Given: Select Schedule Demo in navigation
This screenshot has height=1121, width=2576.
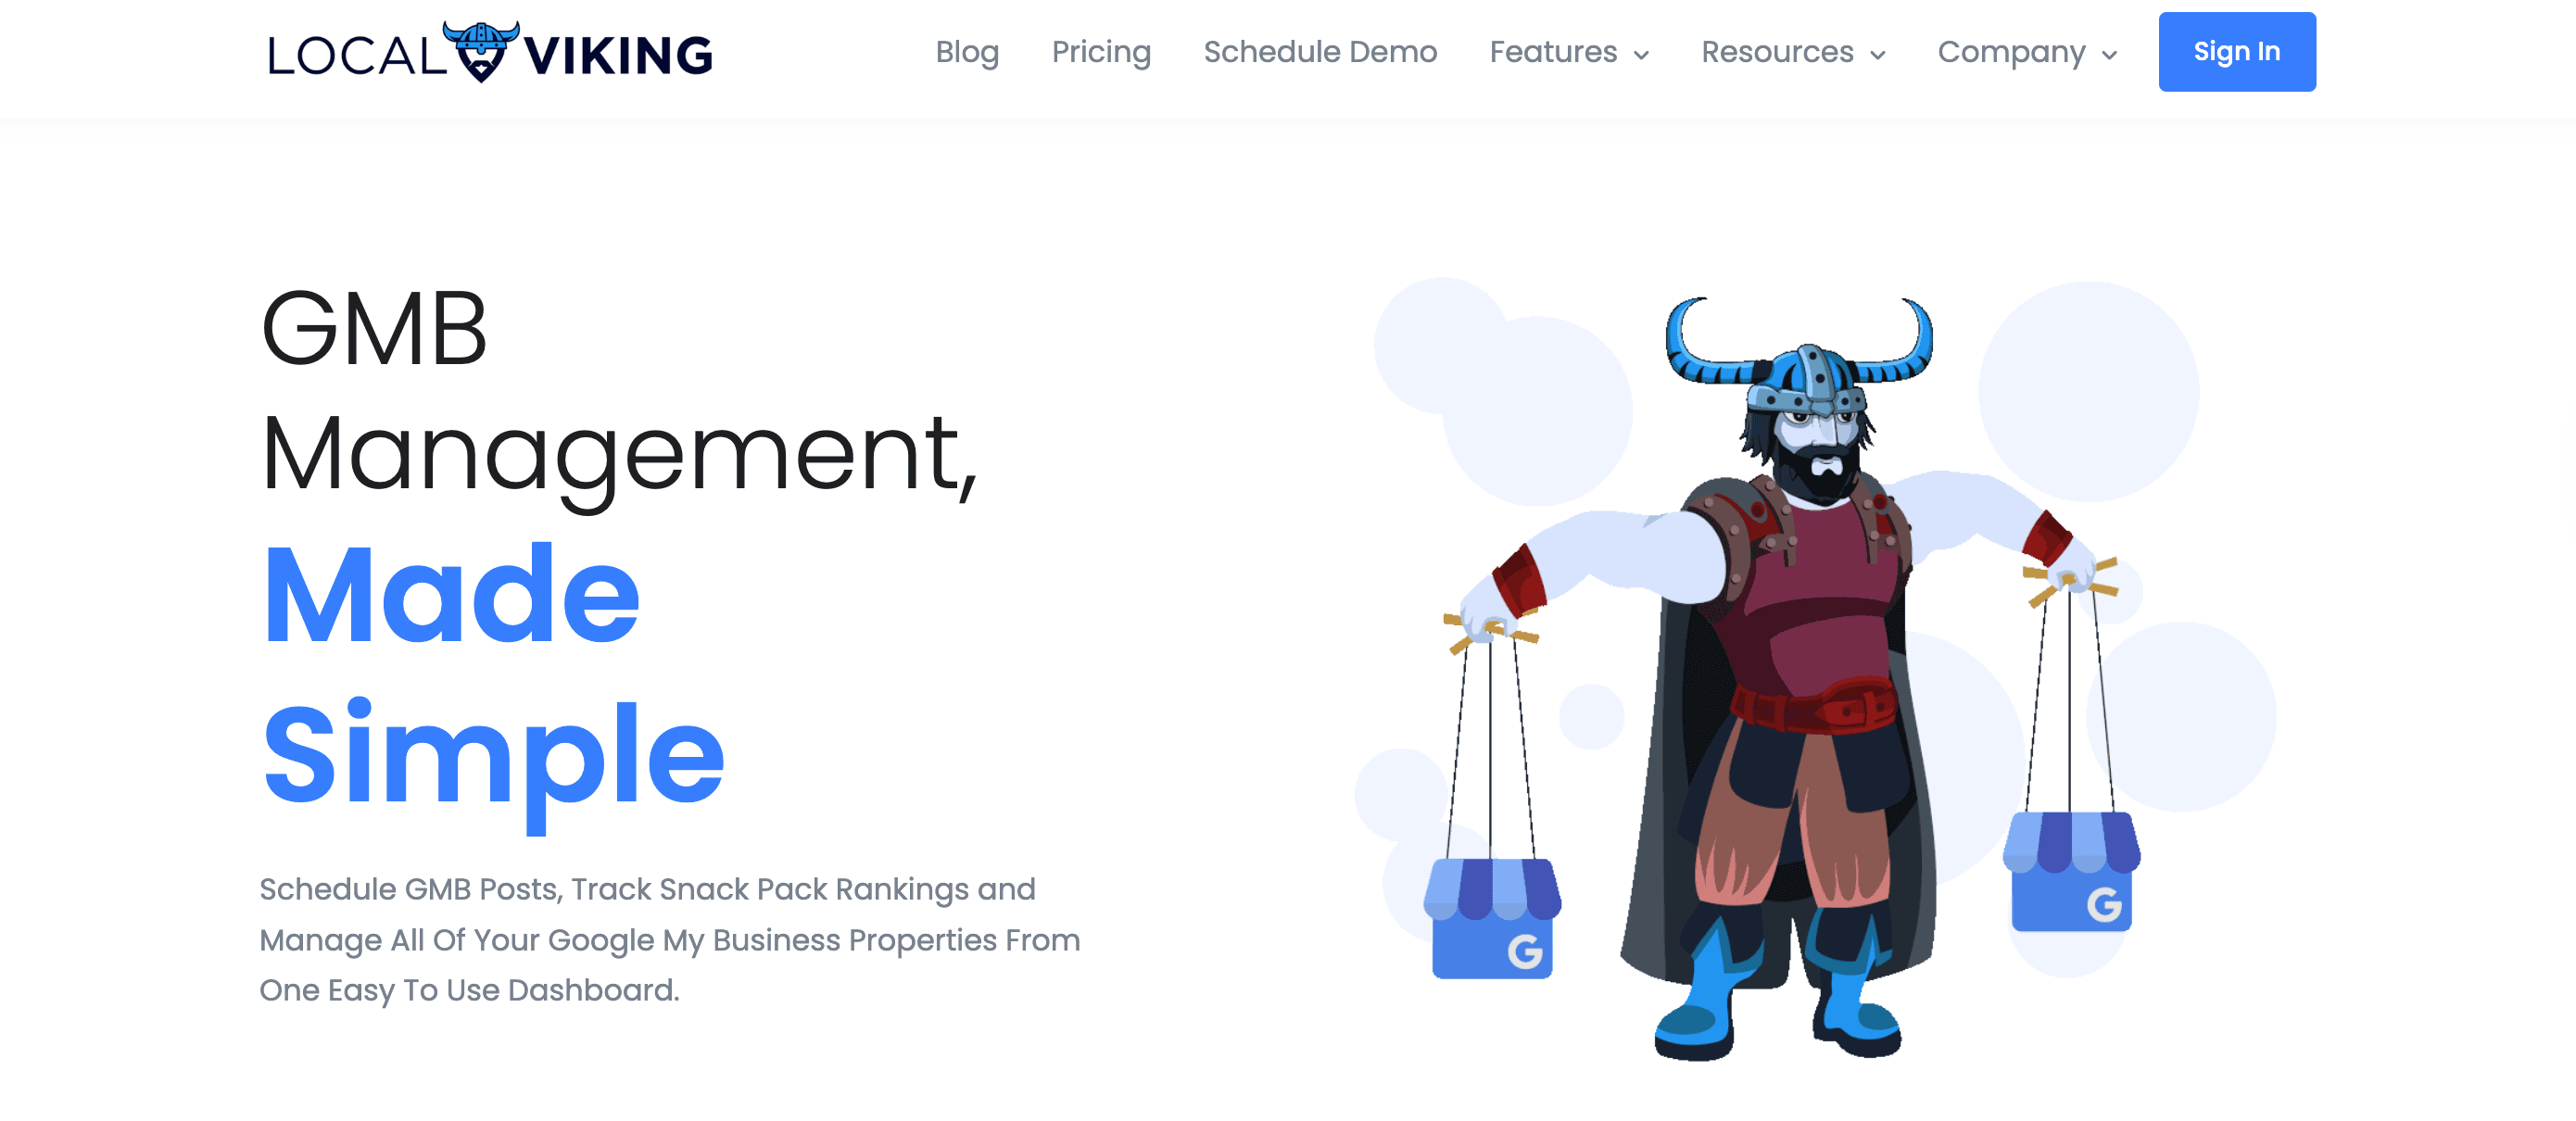Looking at the screenshot, I should pyautogui.click(x=1320, y=52).
